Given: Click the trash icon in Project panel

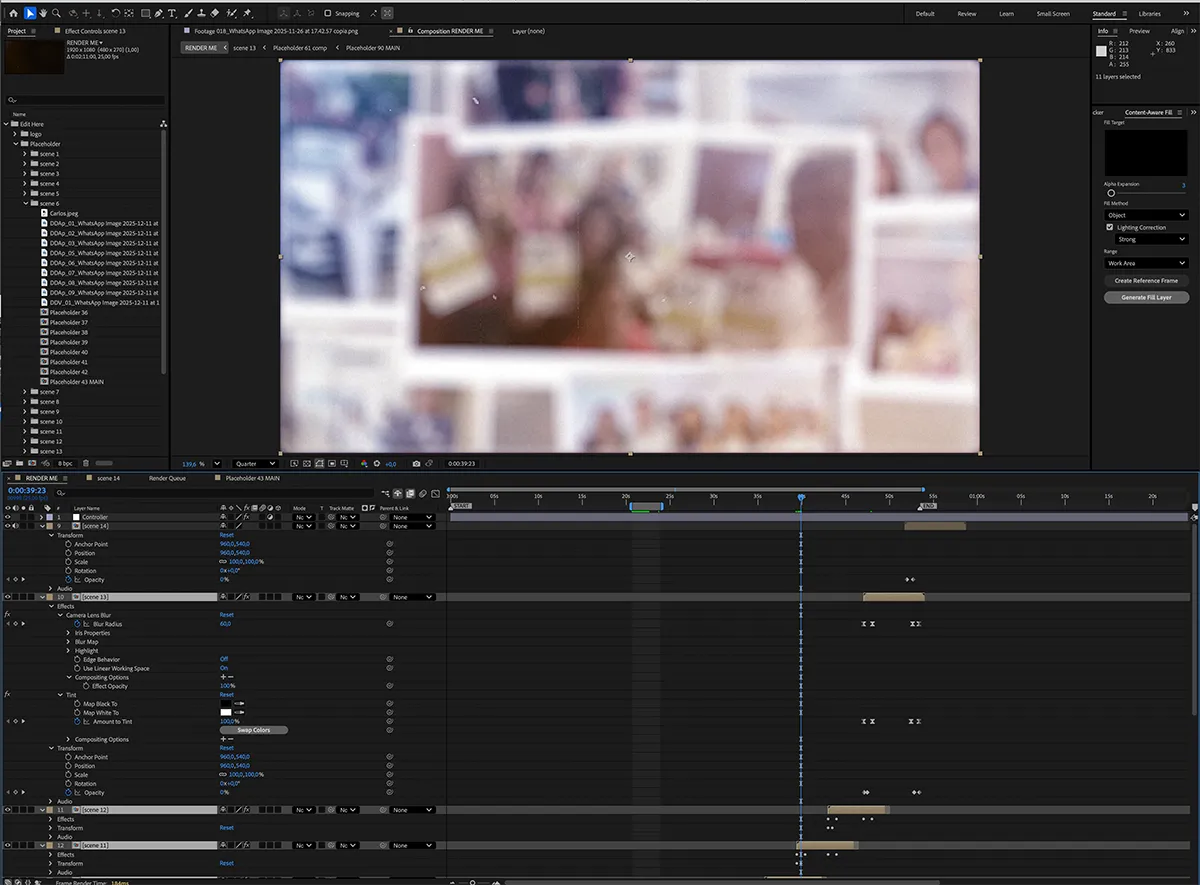Looking at the screenshot, I should [x=85, y=464].
